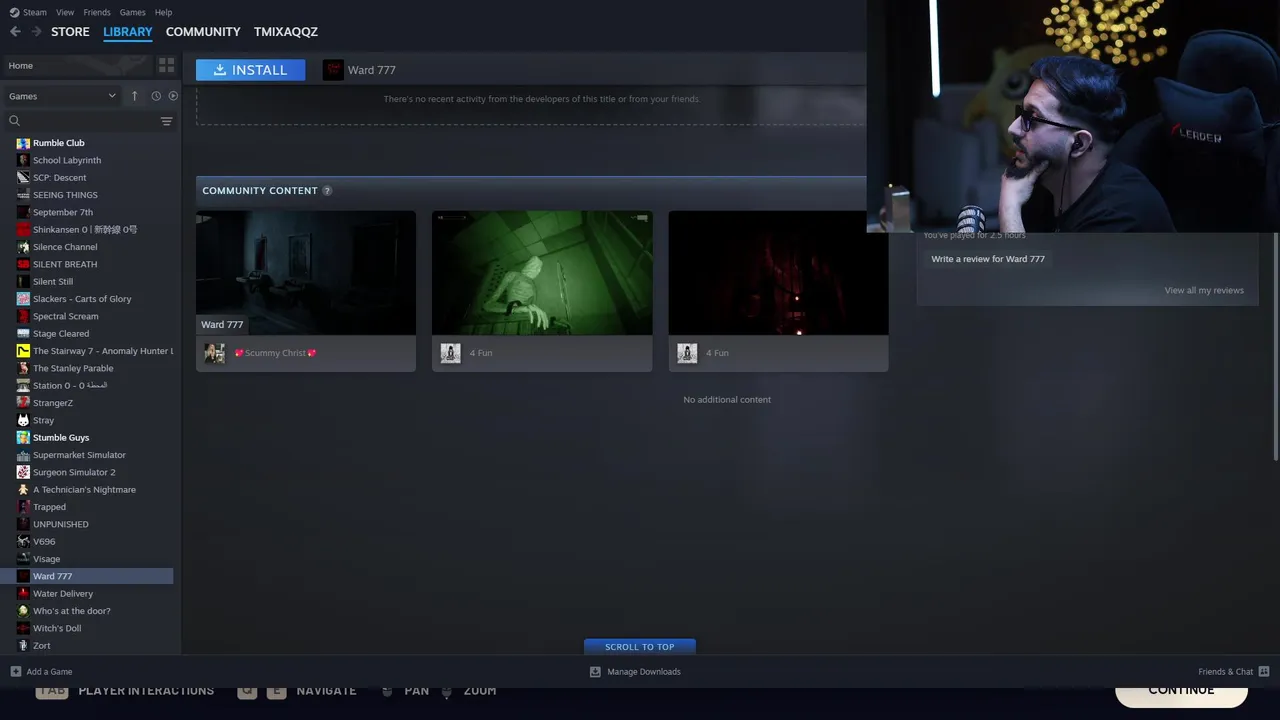Open the TMIXAQQZ profile tab
Image resolution: width=1280 pixels, height=720 pixels.
(x=286, y=32)
